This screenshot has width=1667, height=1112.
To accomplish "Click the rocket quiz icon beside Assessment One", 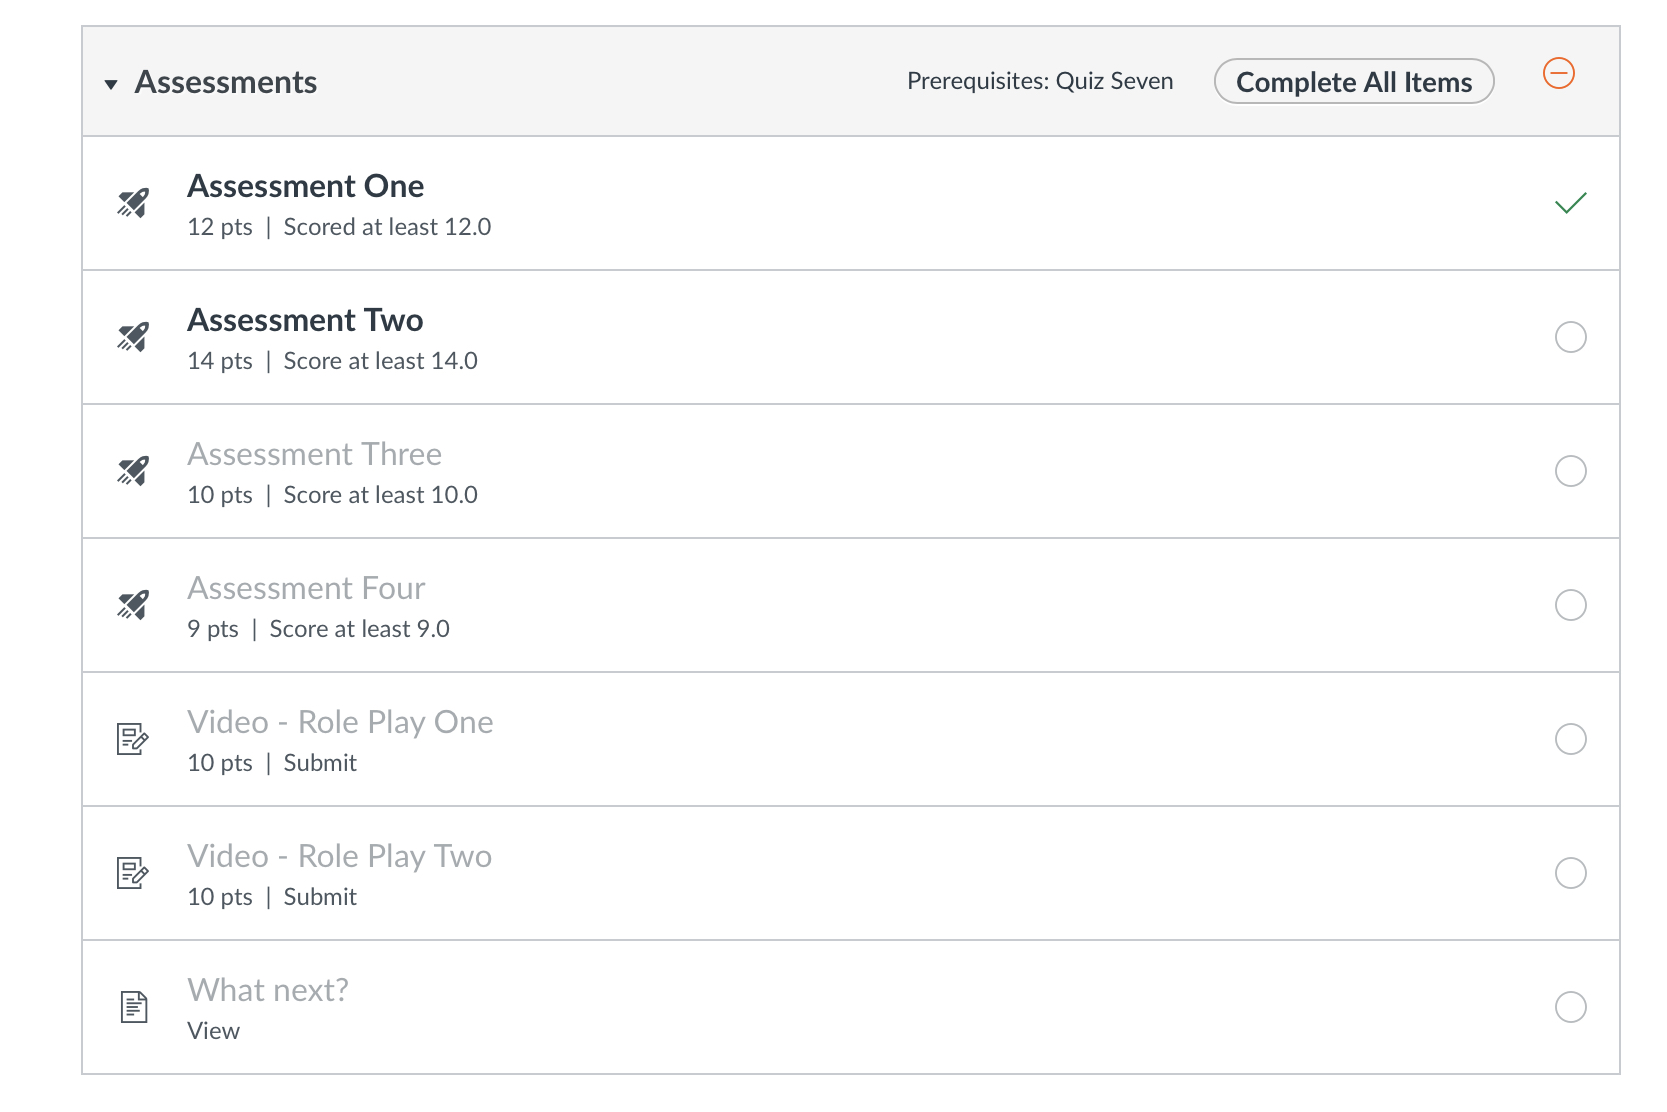I will tap(133, 203).
